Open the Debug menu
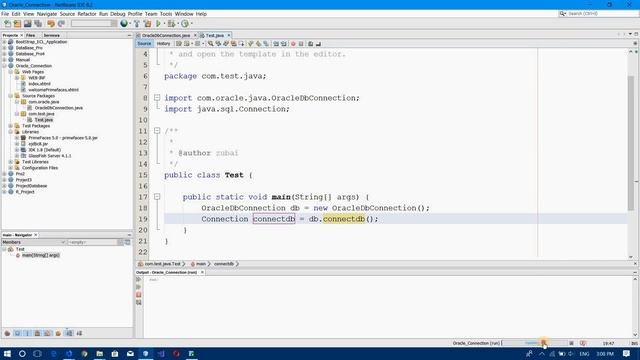Screen dimensions: 640x360 118,14
